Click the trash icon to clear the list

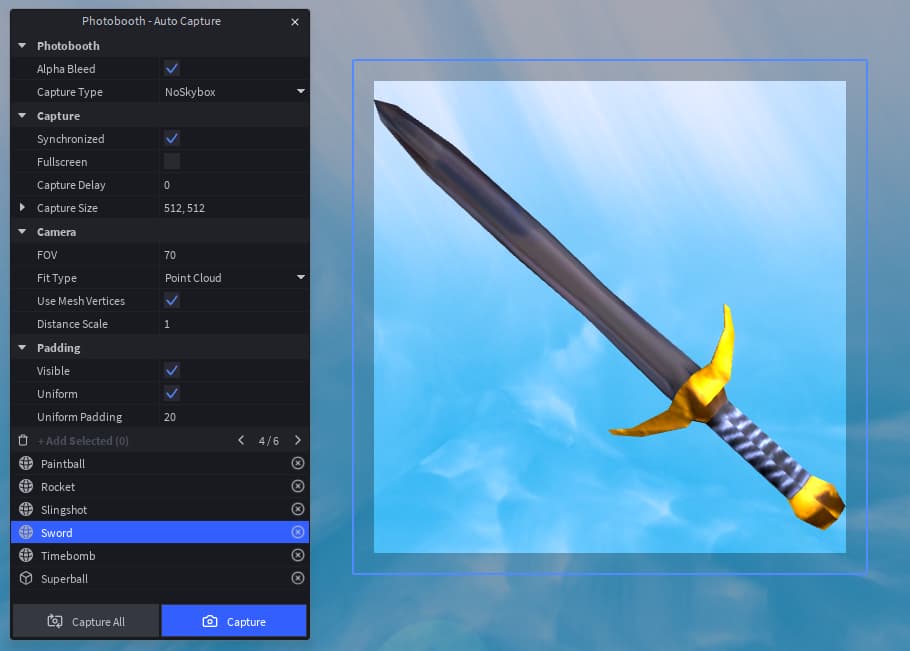pos(23,440)
